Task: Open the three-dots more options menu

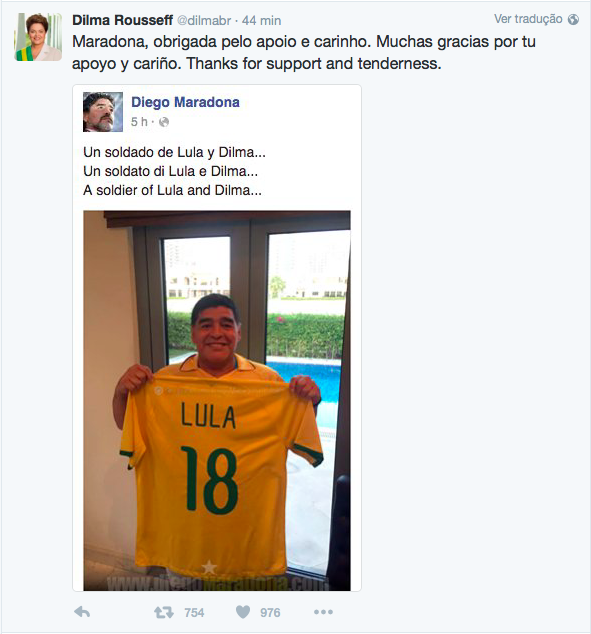Action: pyautogui.click(x=323, y=612)
